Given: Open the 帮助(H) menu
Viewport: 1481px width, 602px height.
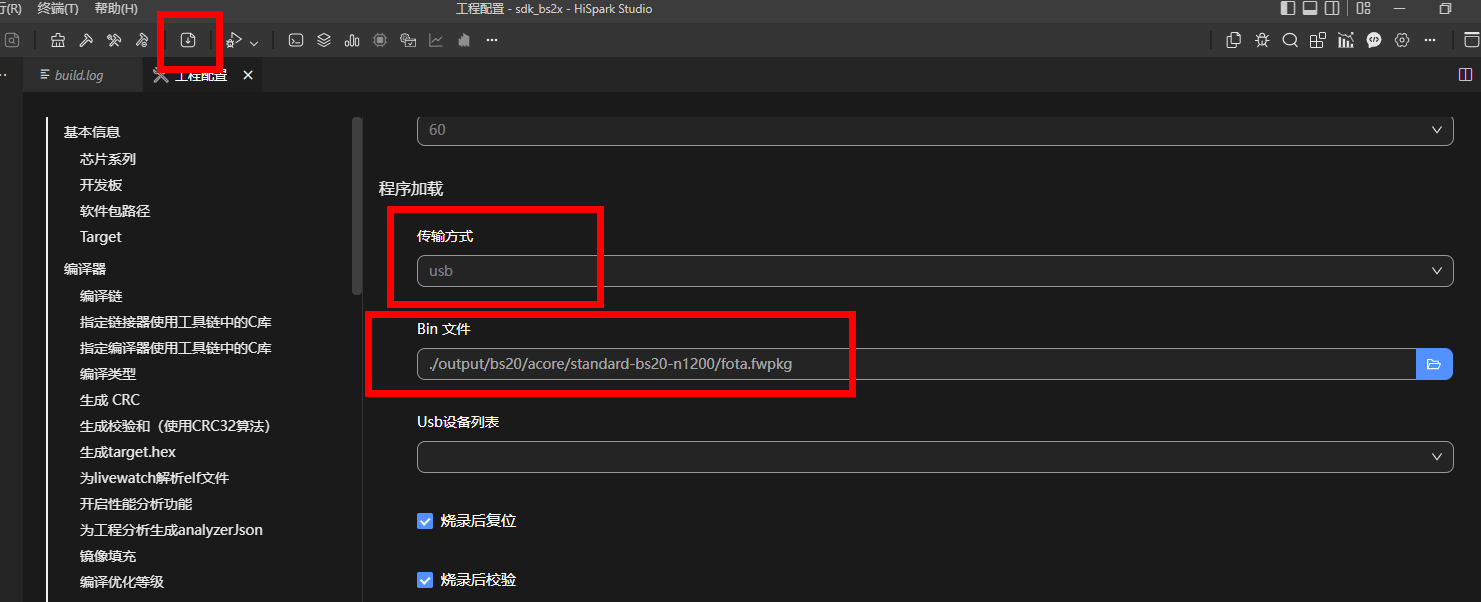Looking at the screenshot, I should coord(116,9).
